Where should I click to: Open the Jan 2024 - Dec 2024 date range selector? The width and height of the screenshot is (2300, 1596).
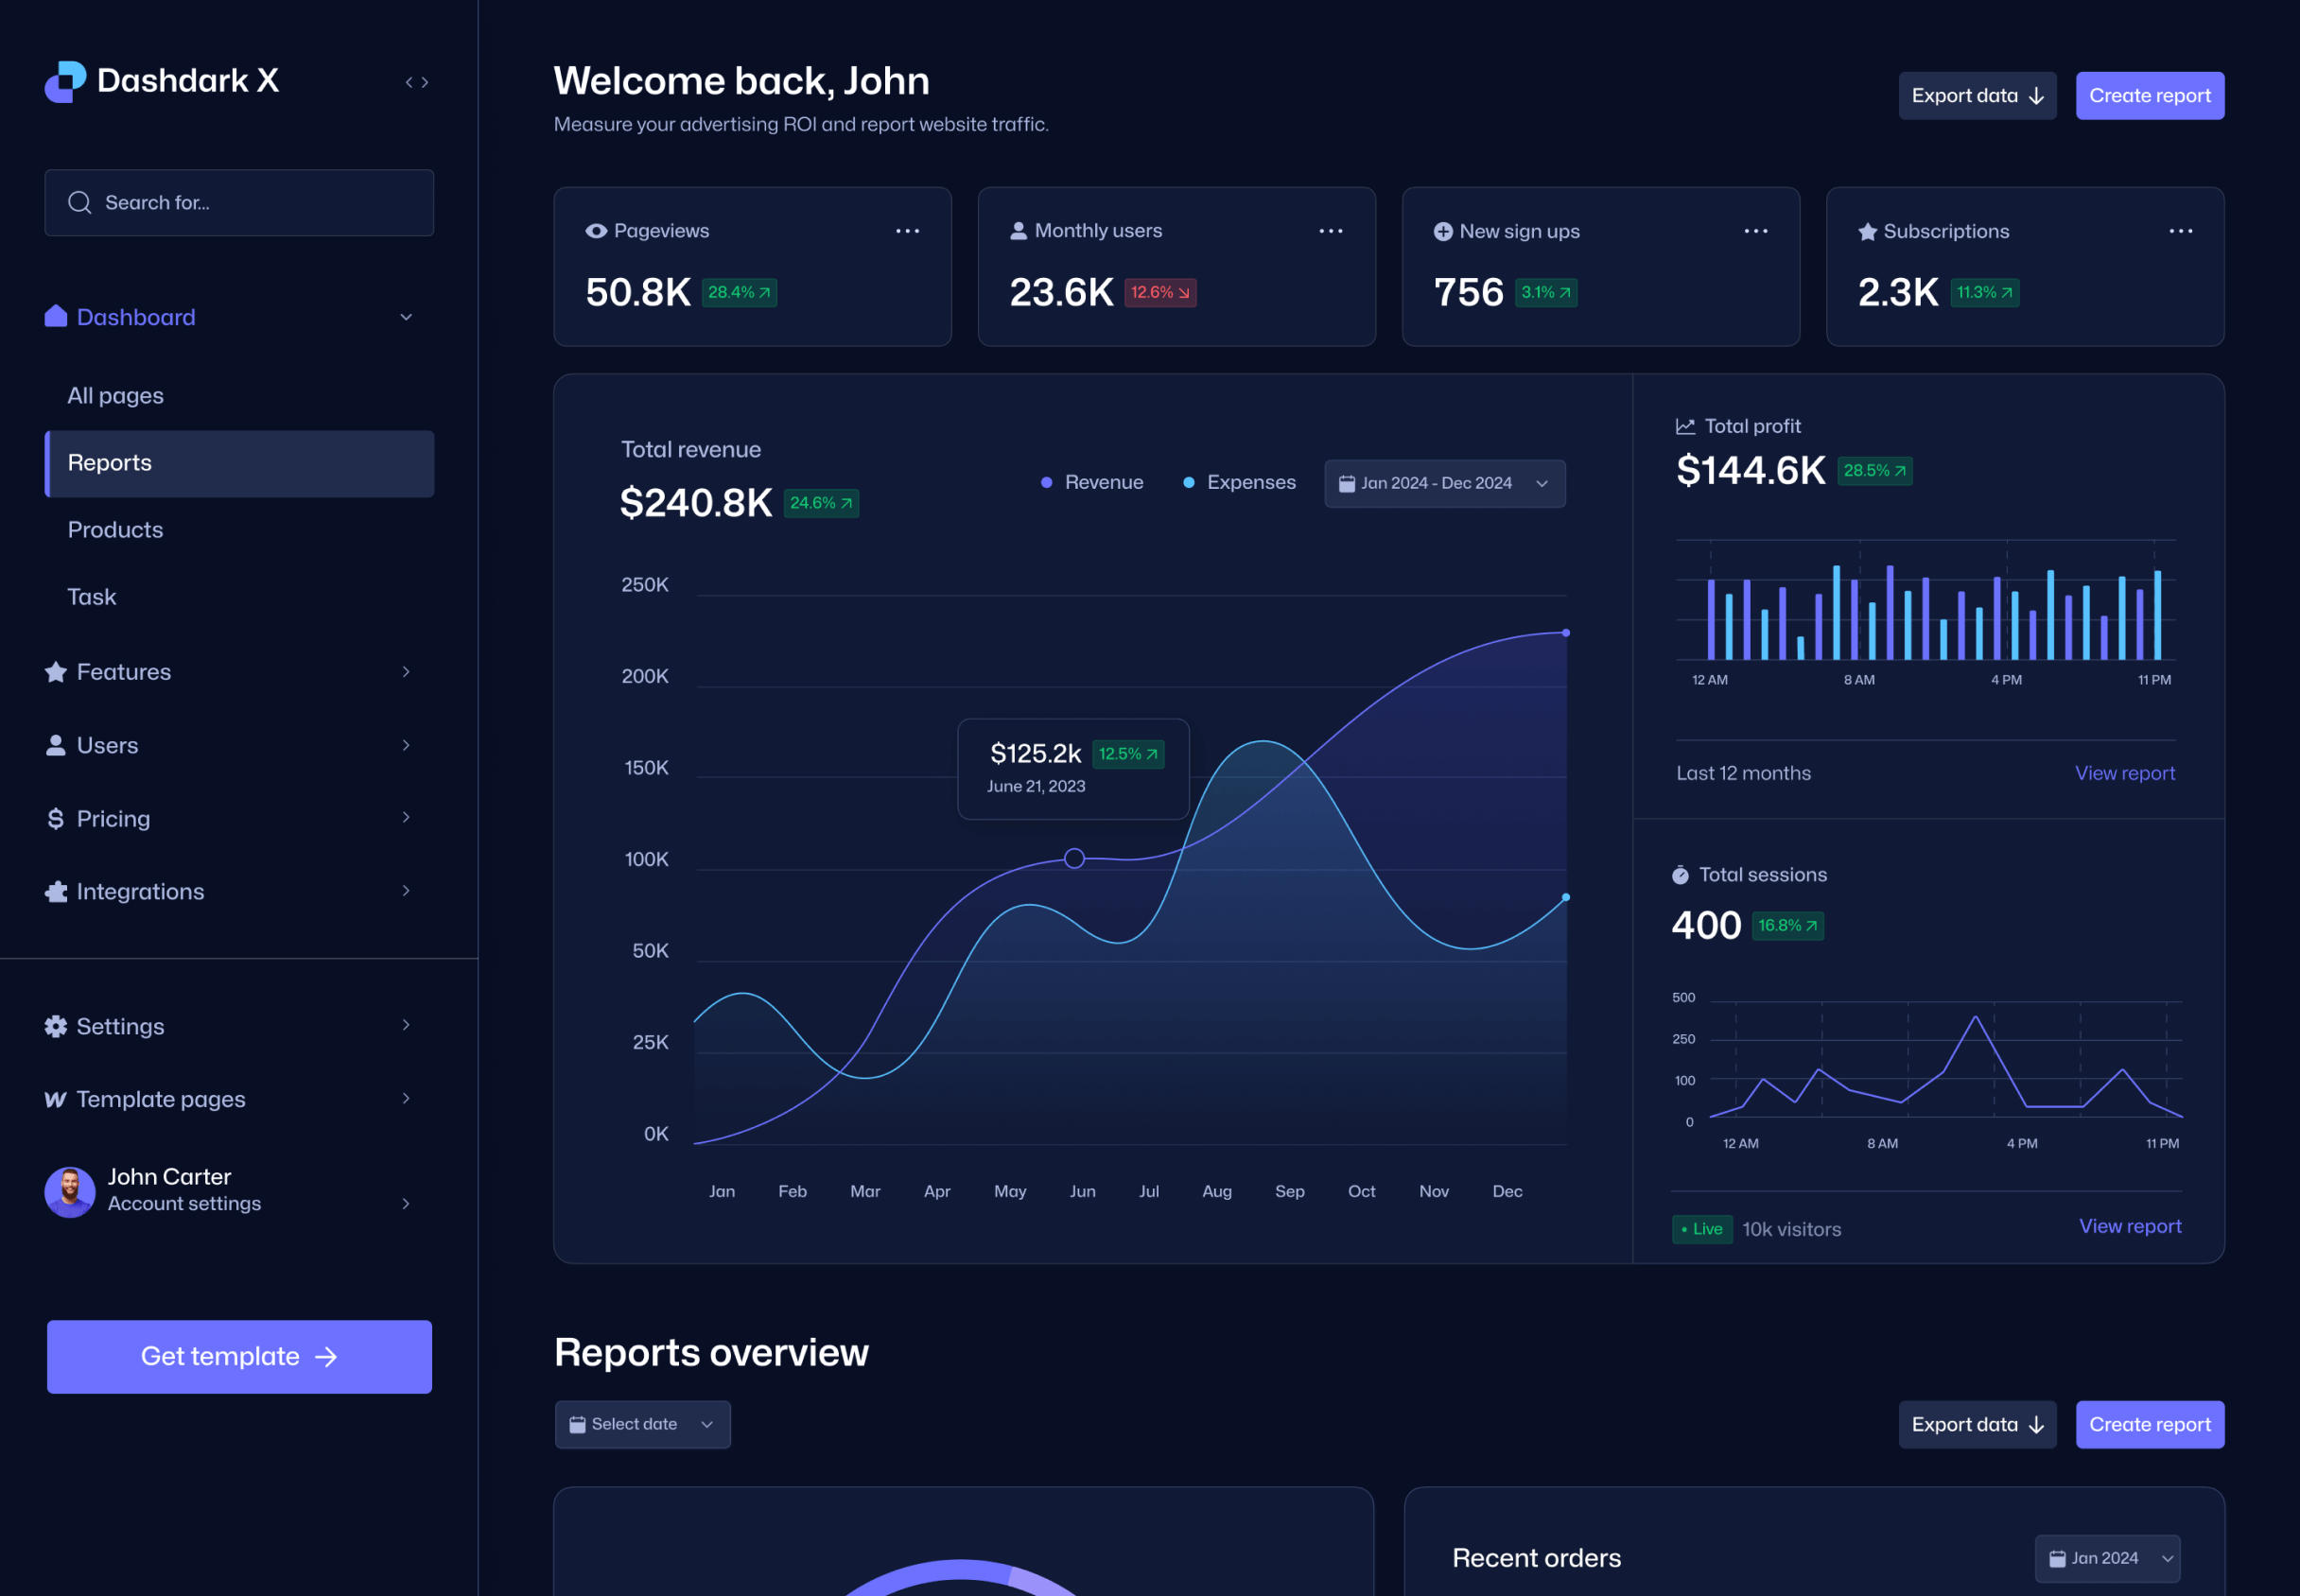point(1444,483)
